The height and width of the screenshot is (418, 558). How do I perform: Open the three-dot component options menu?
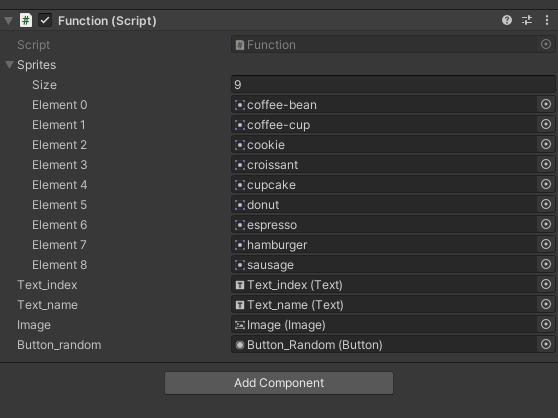coord(547,20)
